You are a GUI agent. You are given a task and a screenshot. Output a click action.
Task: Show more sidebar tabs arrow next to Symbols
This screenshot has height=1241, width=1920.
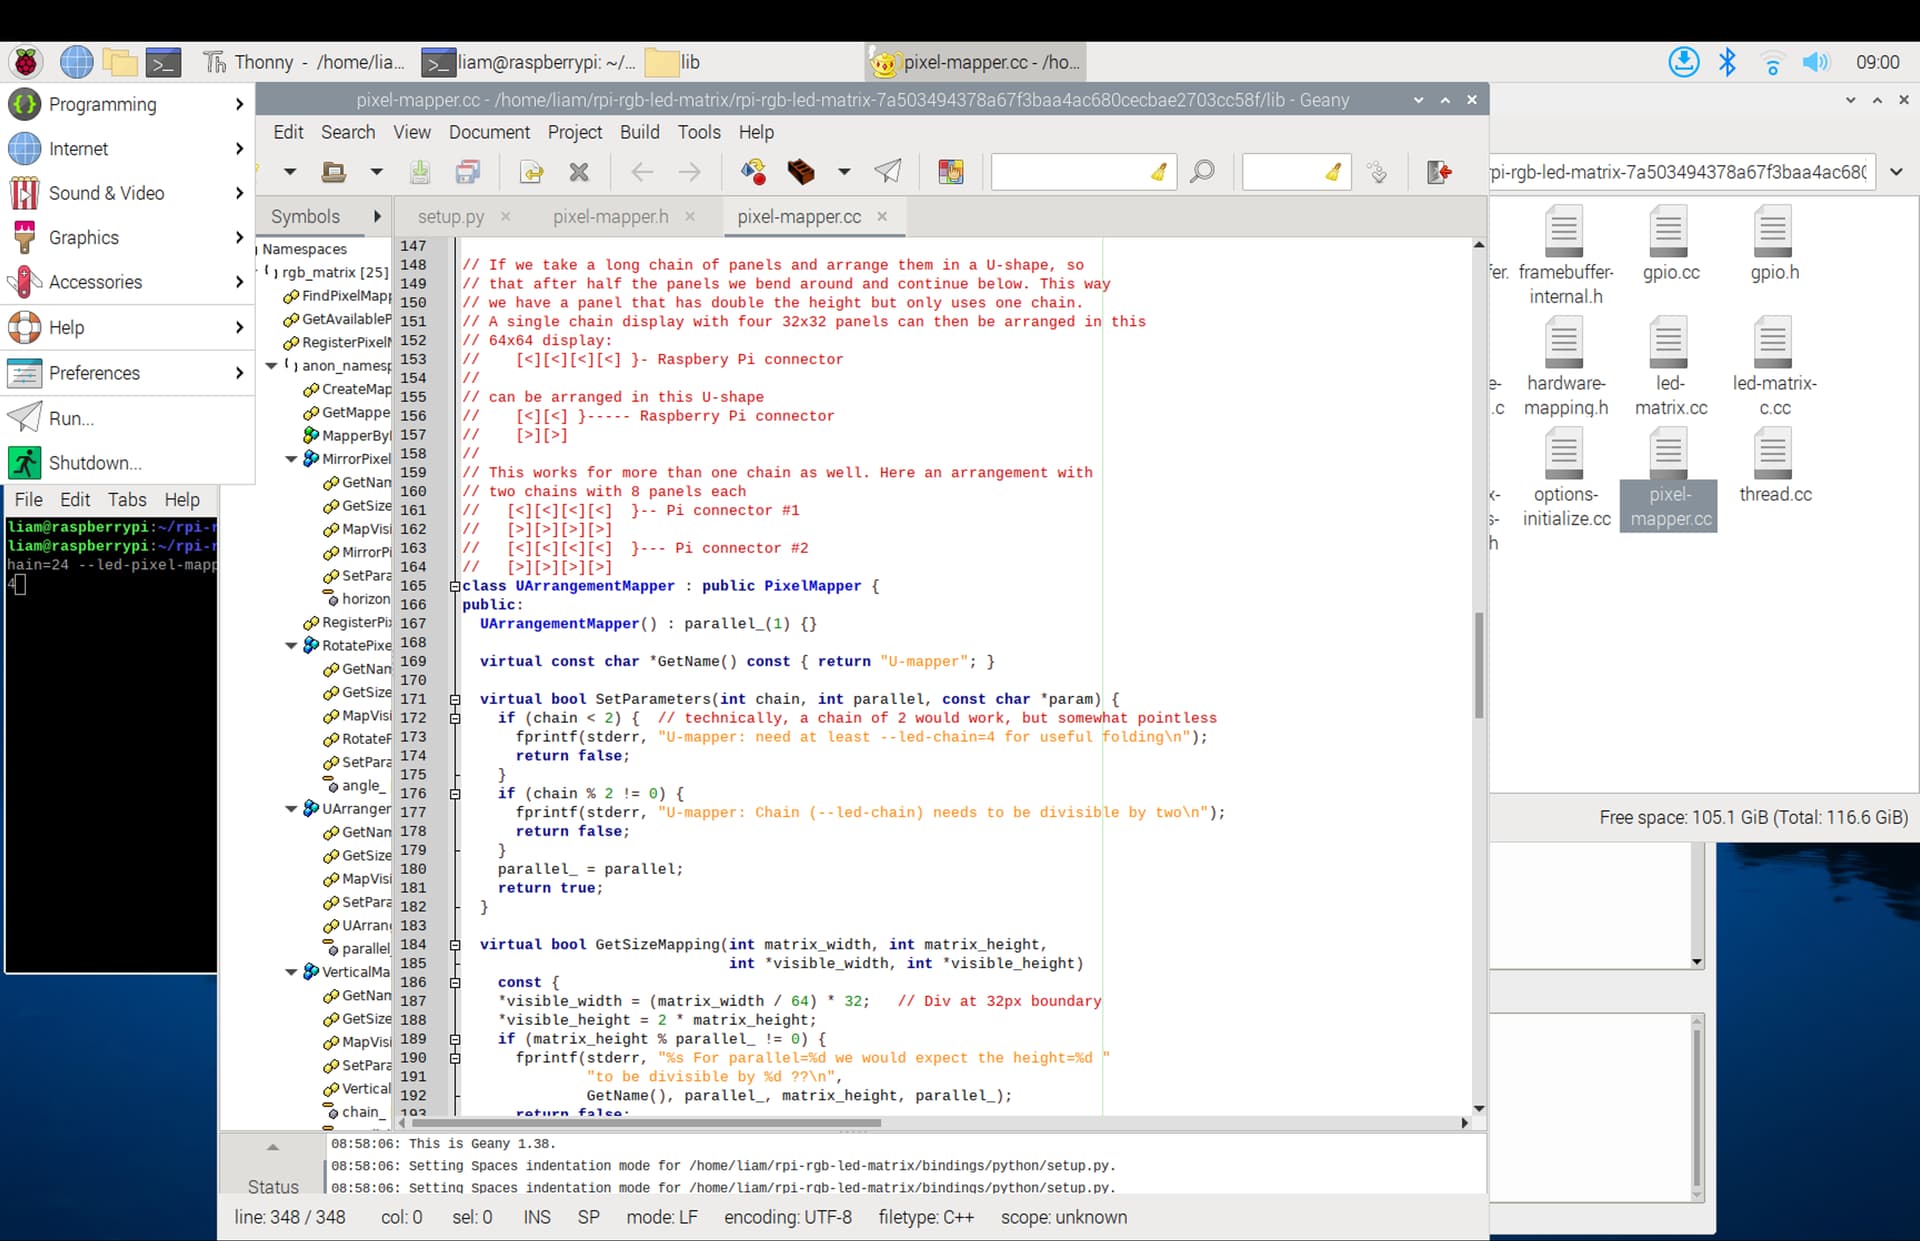pyautogui.click(x=377, y=216)
